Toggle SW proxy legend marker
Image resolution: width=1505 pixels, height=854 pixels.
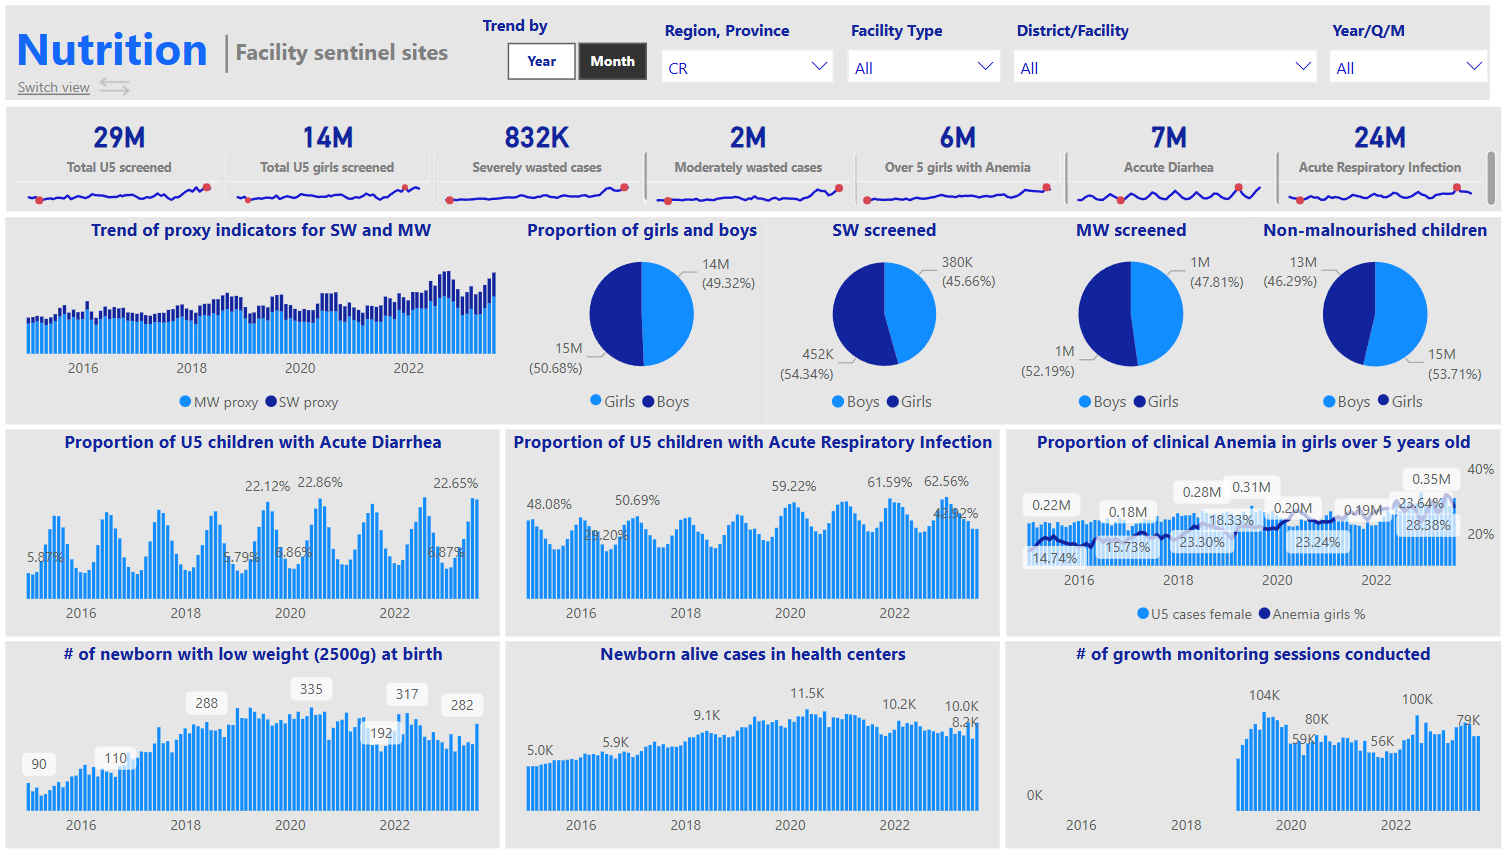tap(271, 402)
